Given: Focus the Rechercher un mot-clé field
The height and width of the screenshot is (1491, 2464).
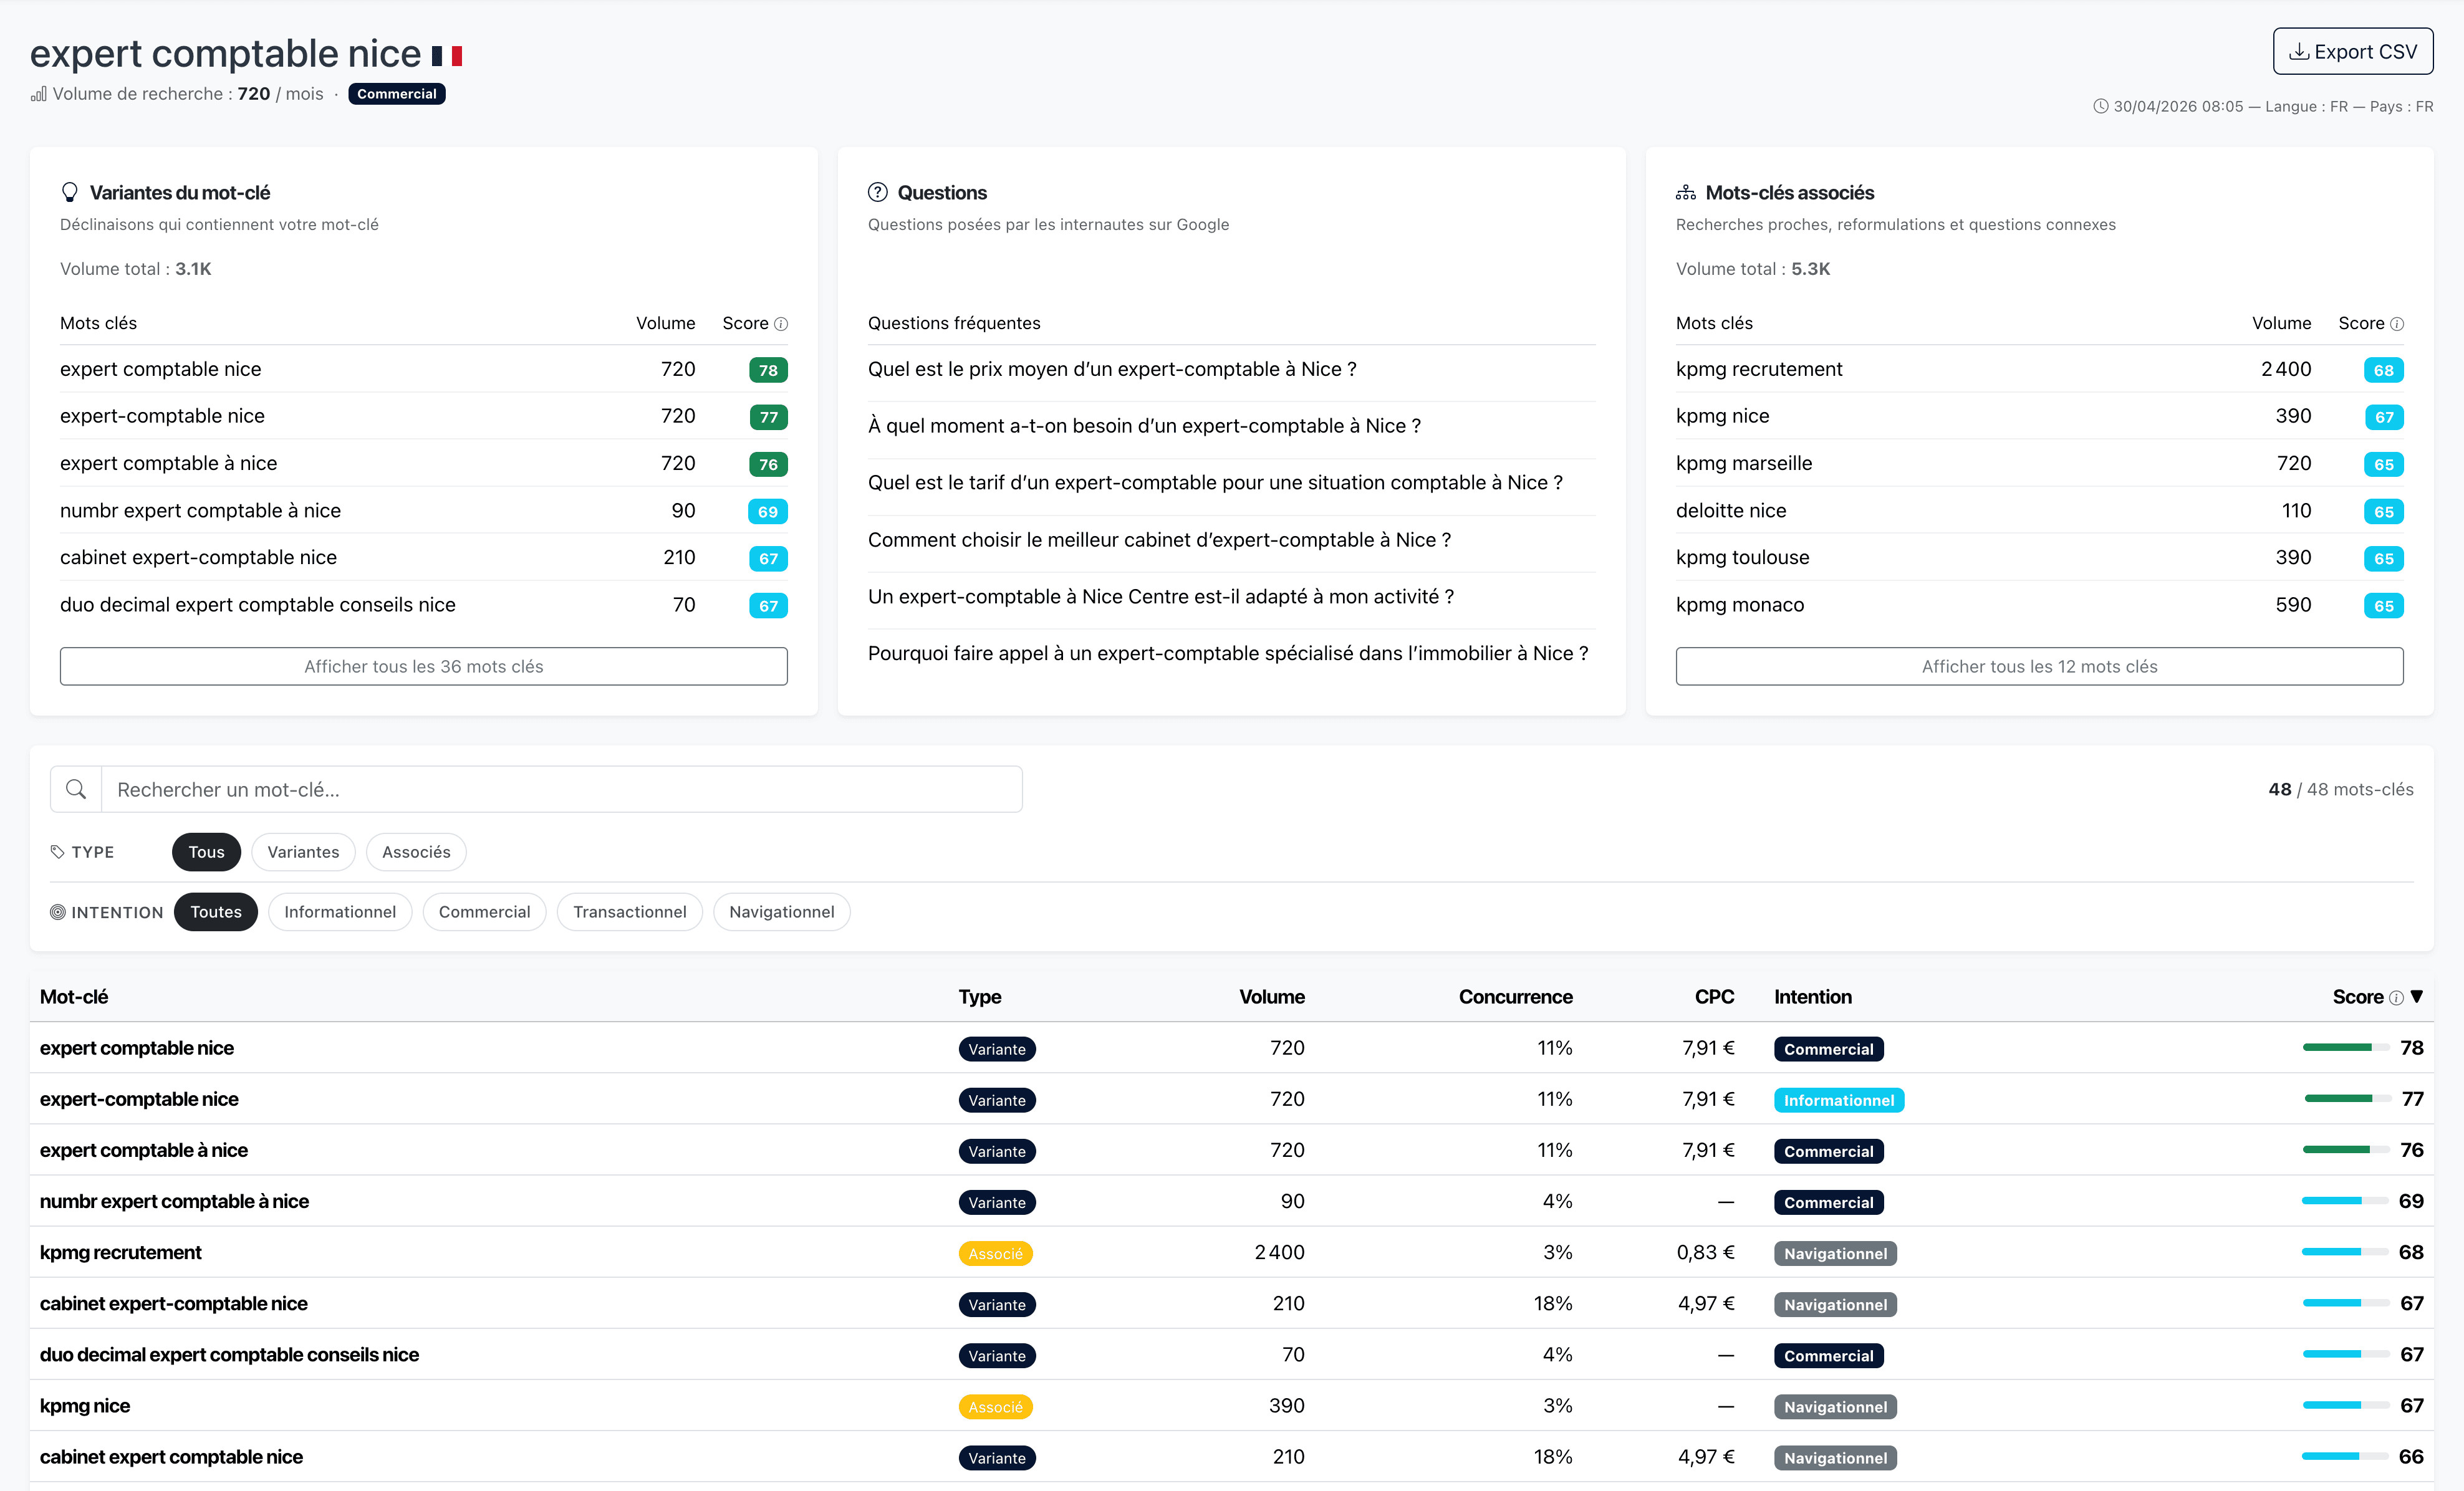Looking at the screenshot, I should pyautogui.click(x=560, y=789).
